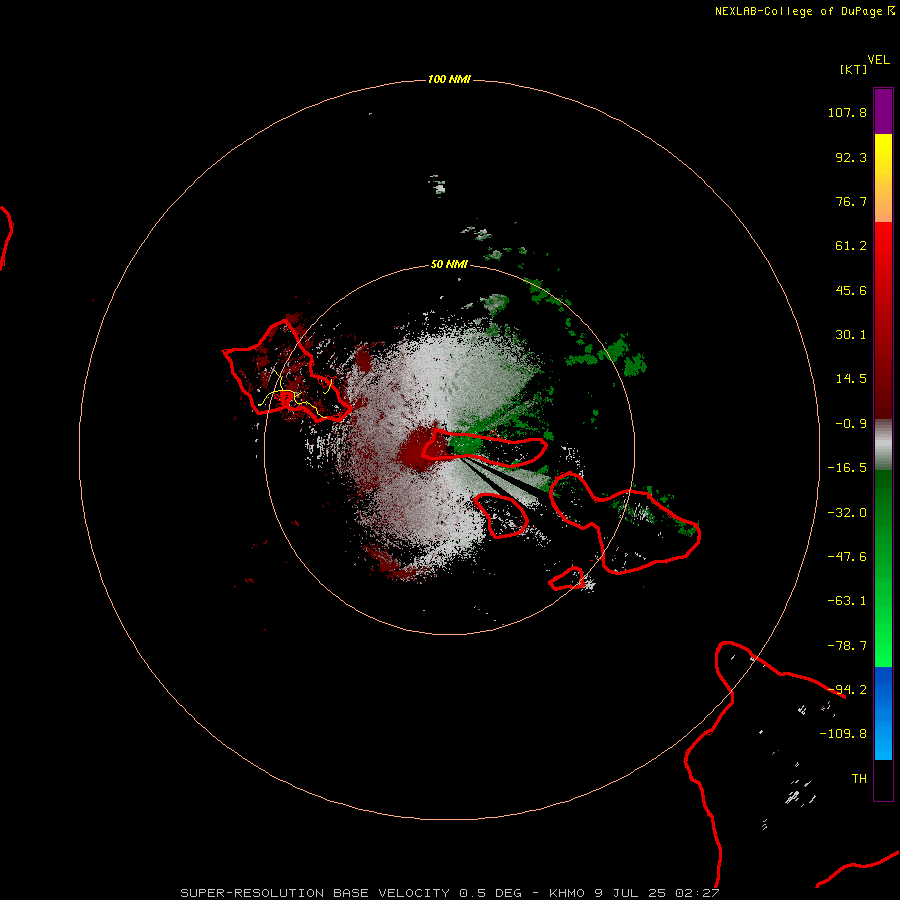Viewport: 900px width, 900px height.
Task: Click the 61.2 legend value
Action: pyautogui.click(x=851, y=246)
